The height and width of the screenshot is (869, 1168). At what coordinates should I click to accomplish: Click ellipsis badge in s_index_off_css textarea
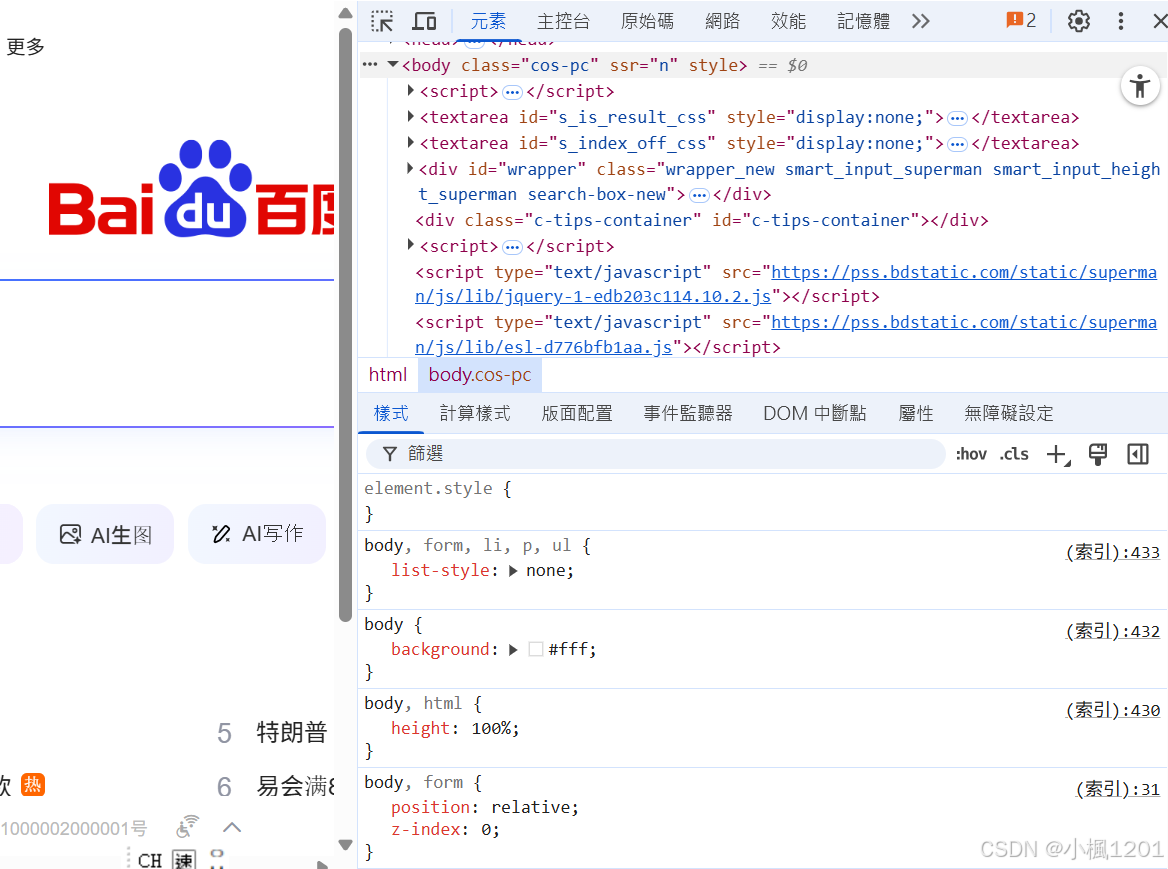[x=957, y=144]
